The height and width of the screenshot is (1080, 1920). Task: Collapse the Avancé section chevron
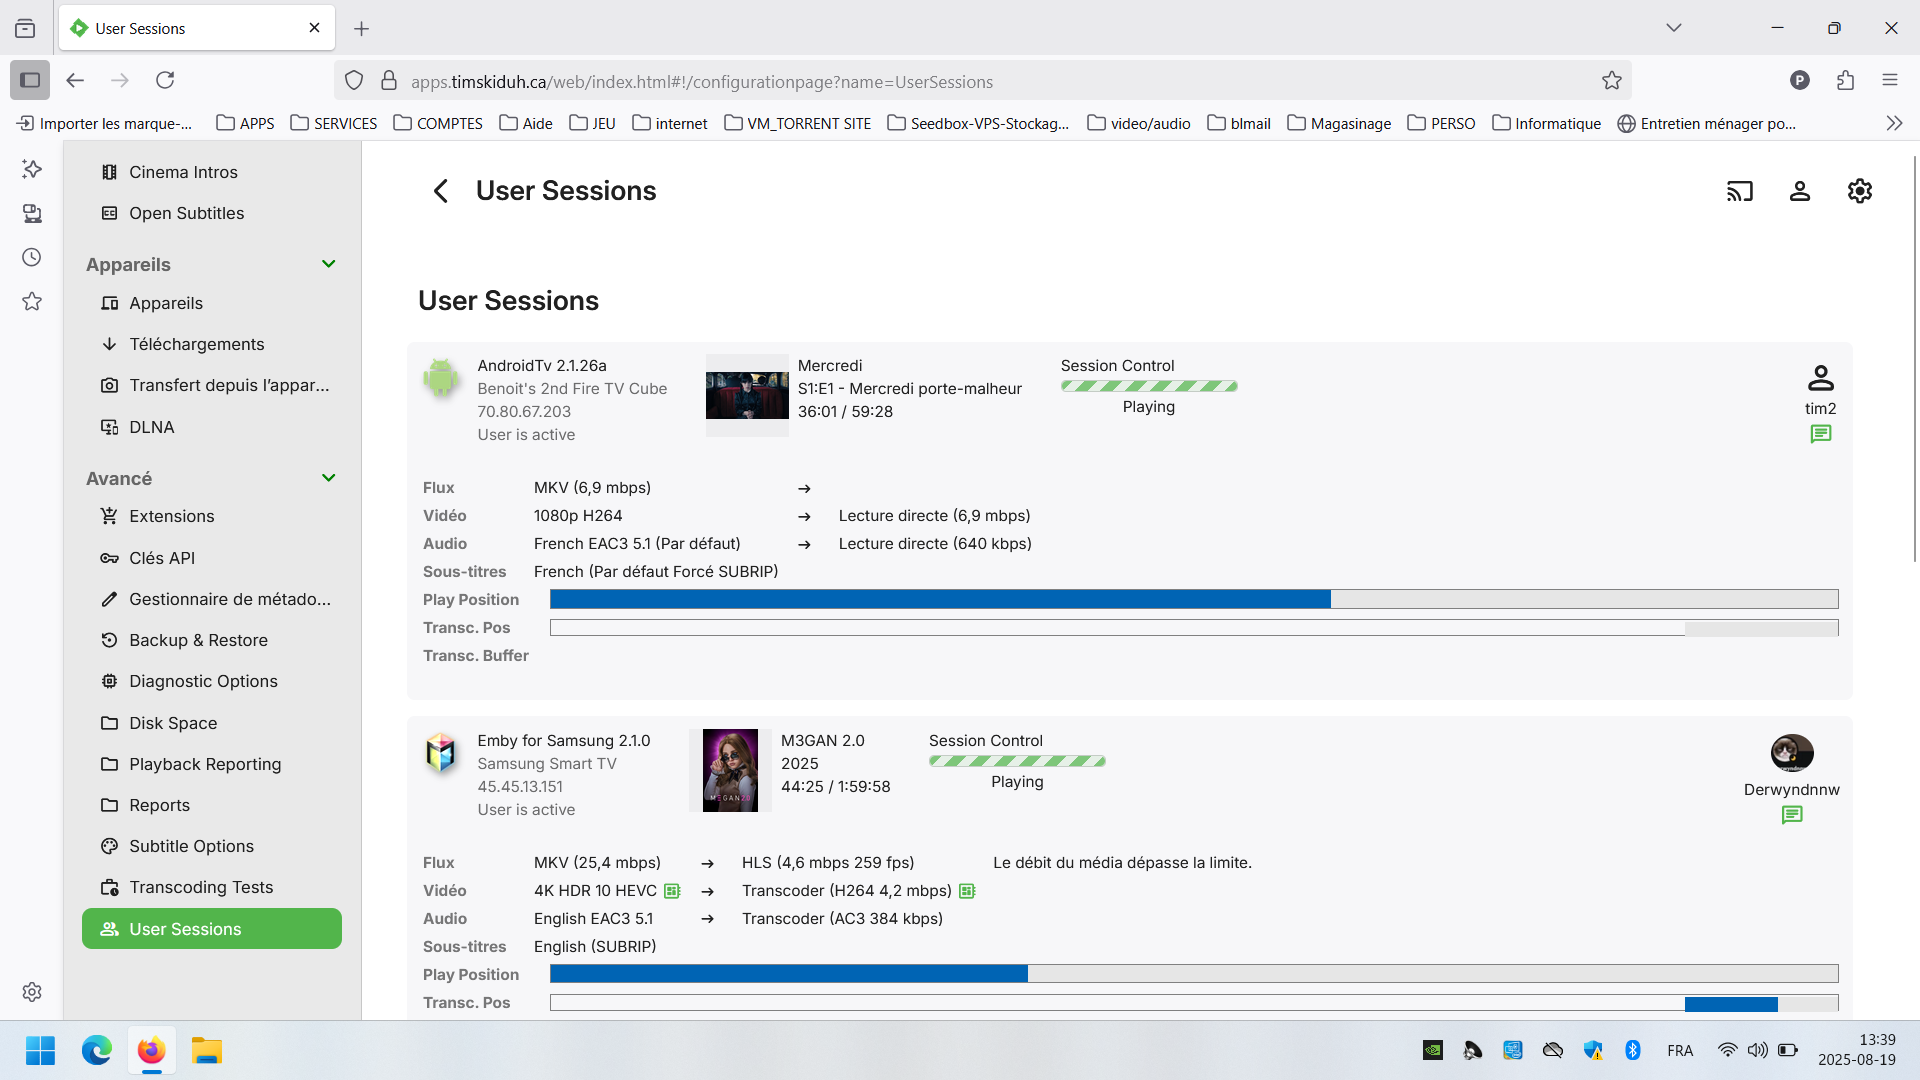[328, 478]
